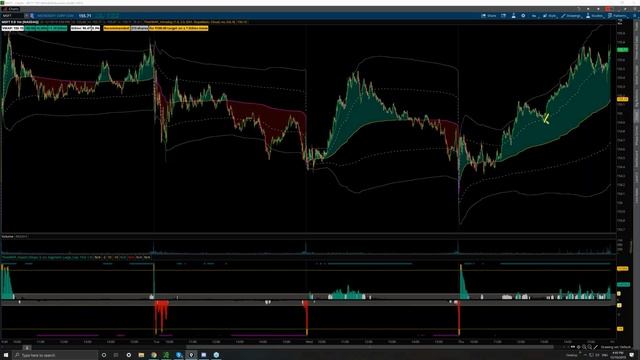
Task: Expand the symbol dropdown arrow beside MSFT
Action: (26, 16)
